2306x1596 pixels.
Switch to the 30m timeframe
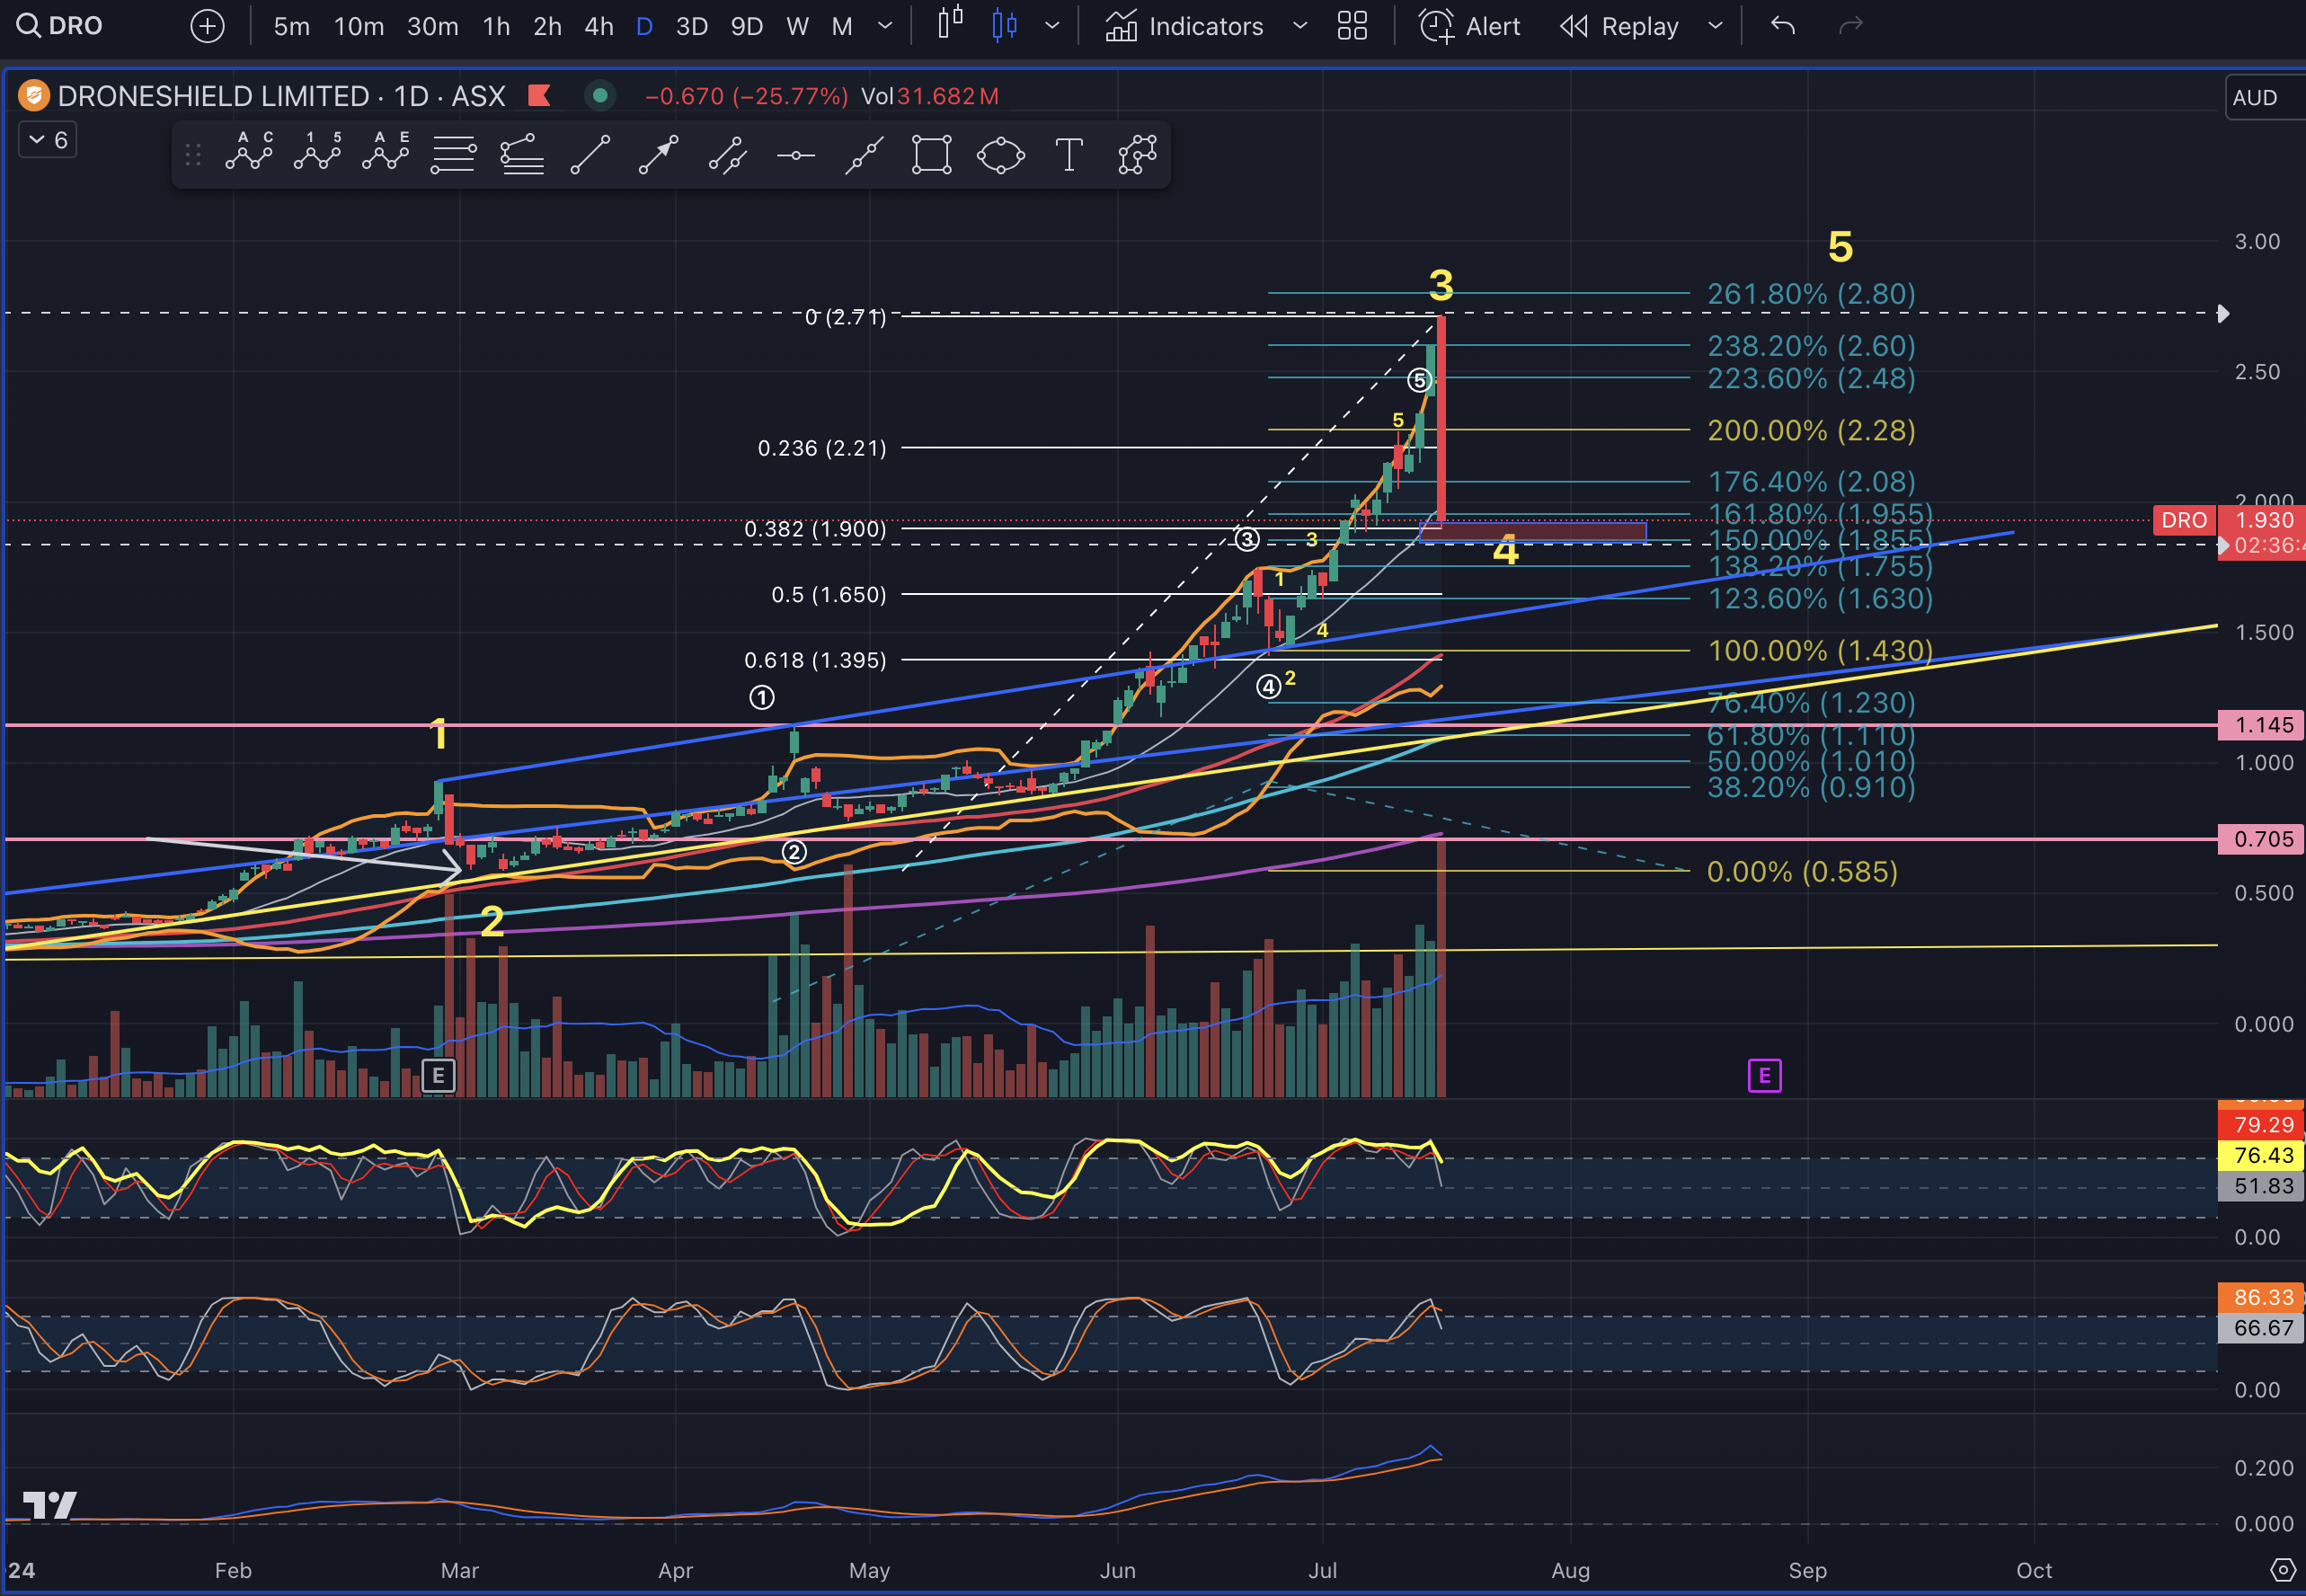[432, 26]
